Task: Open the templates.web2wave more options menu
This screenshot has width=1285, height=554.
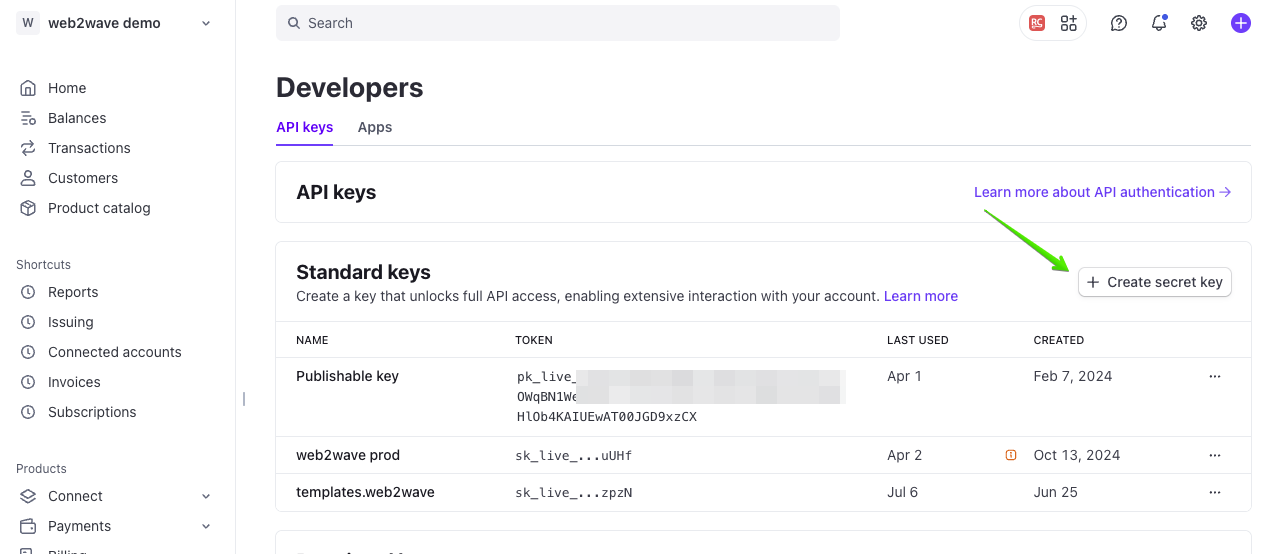Action: (1215, 492)
